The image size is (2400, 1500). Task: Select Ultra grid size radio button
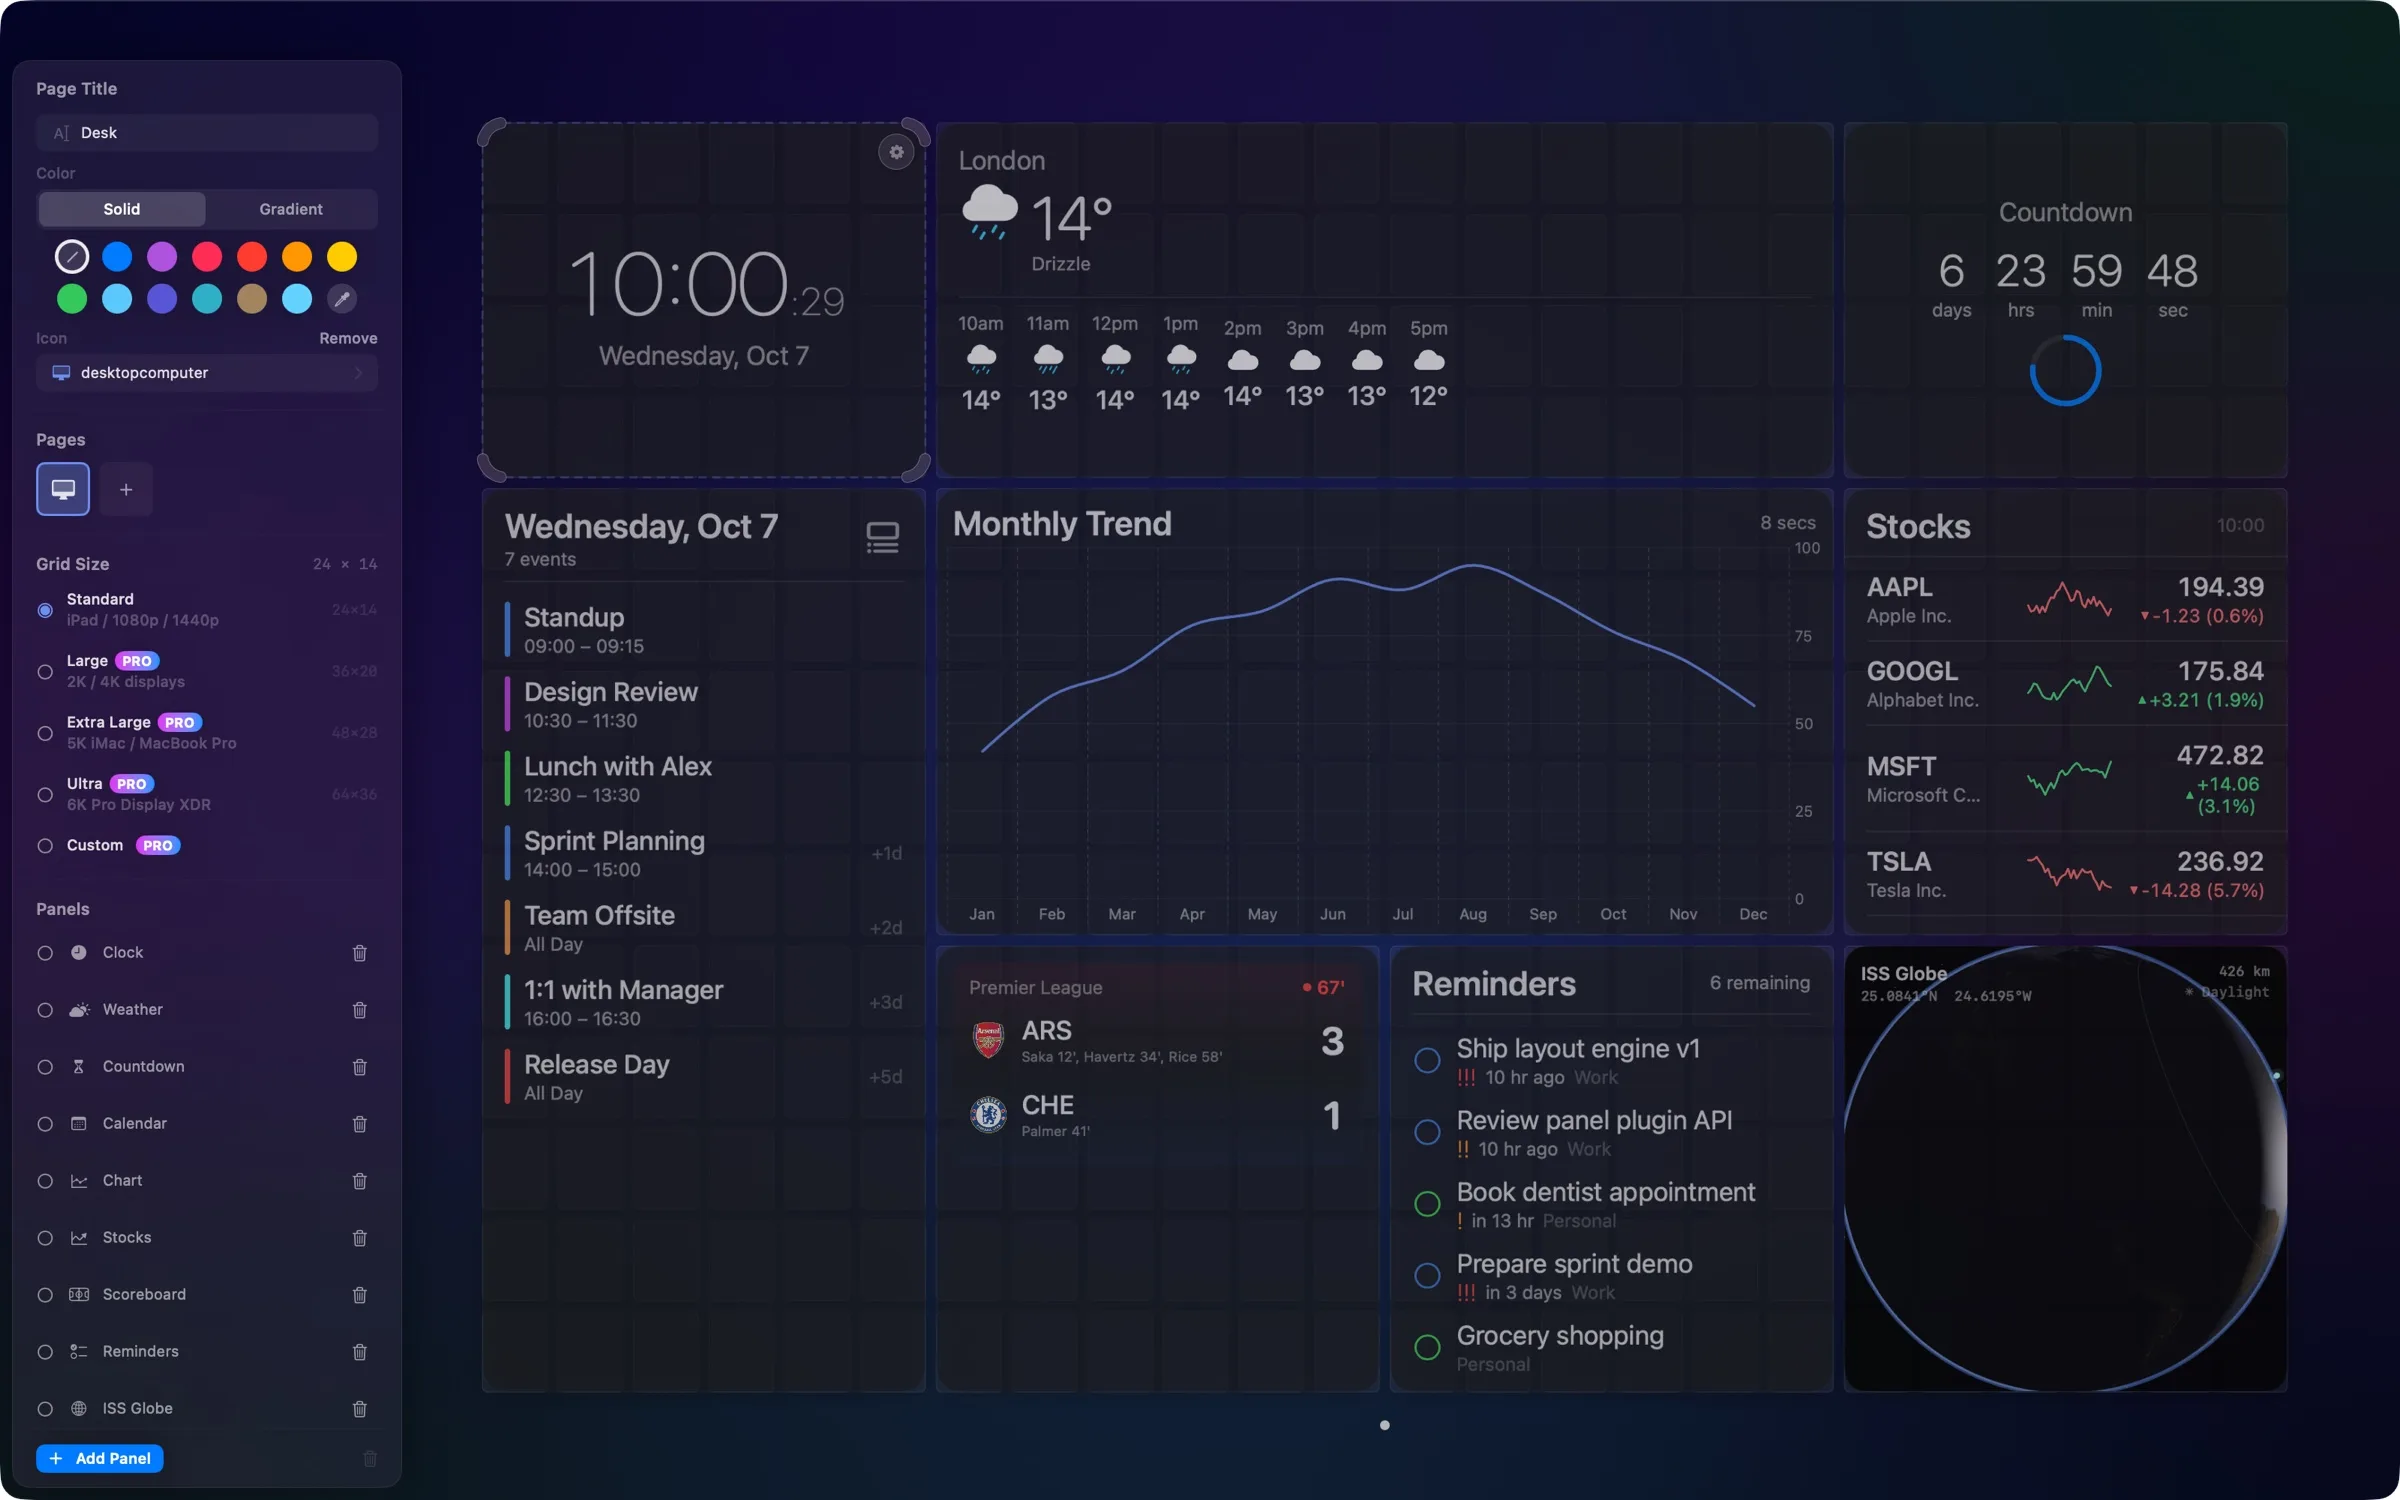45,795
